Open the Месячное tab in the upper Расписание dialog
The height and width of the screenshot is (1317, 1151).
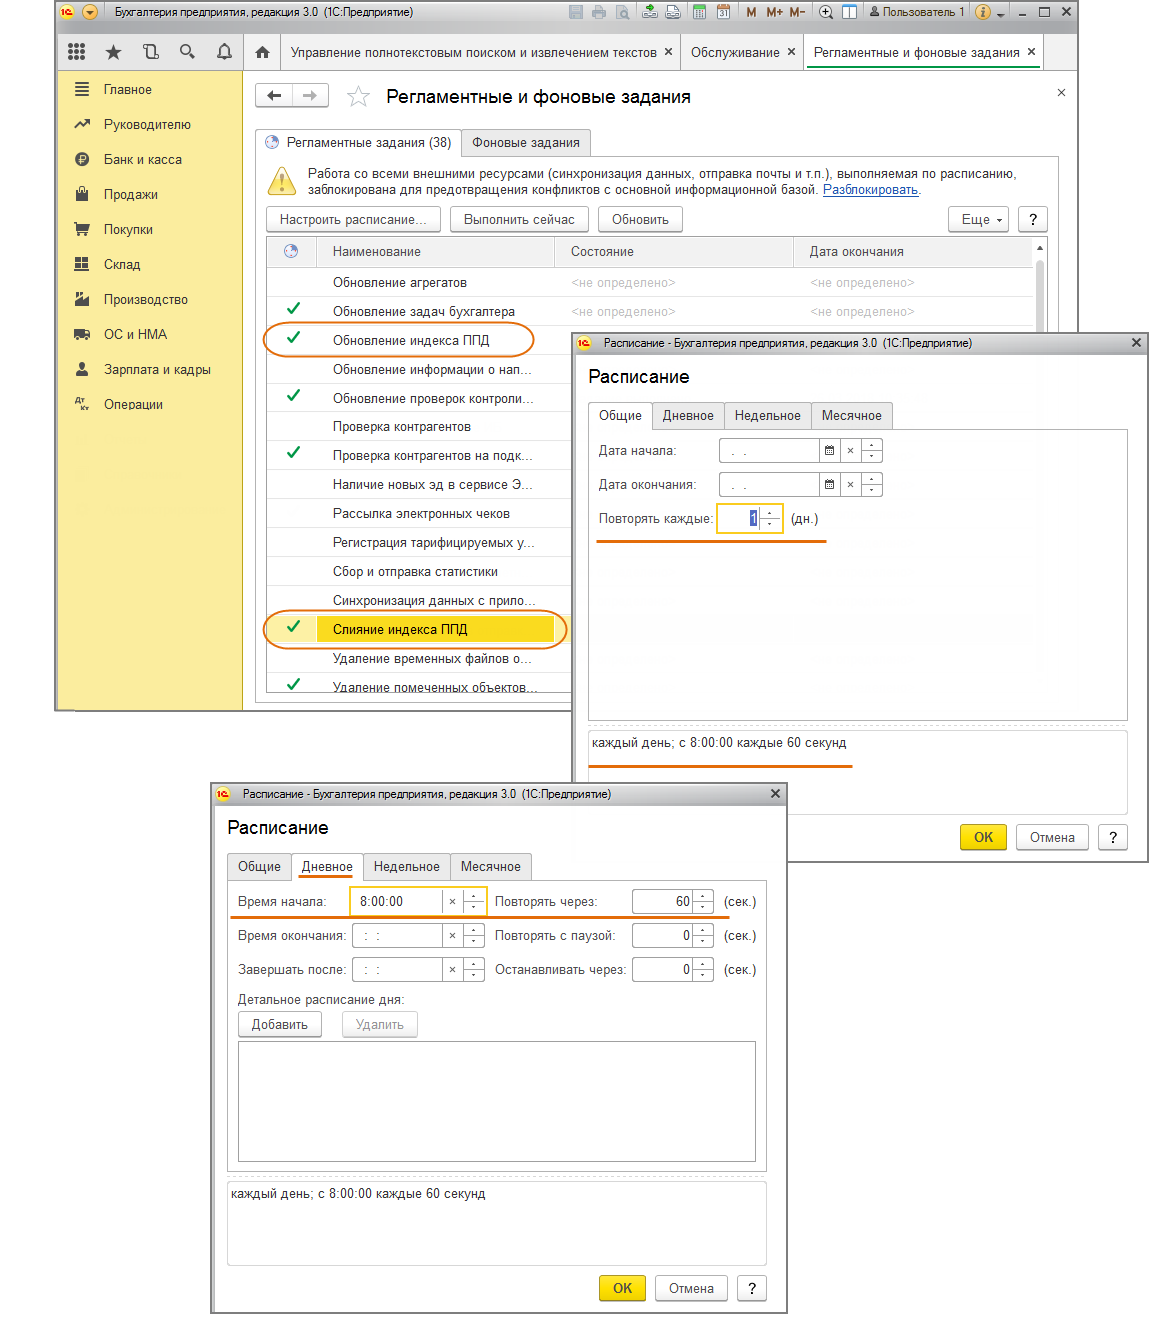click(x=852, y=415)
